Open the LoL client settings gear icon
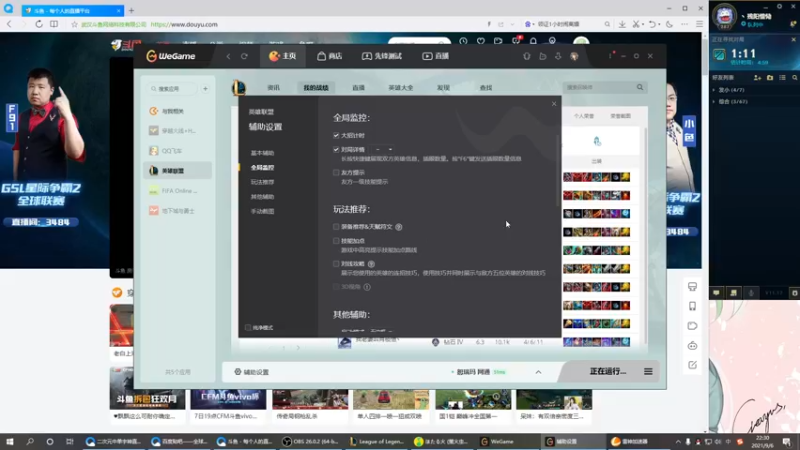This screenshot has height=450, width=800. point(779,6)
